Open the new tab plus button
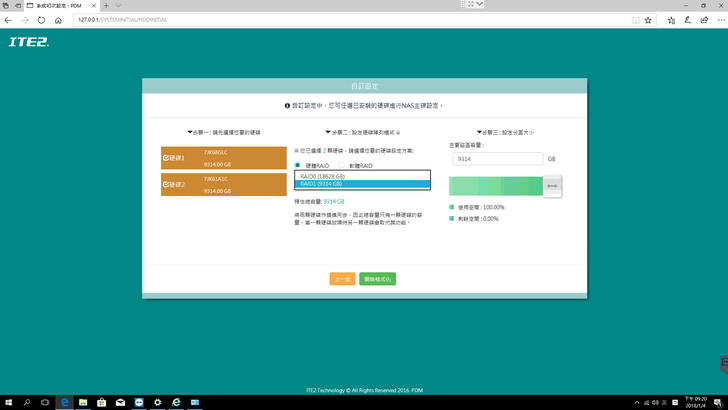This screenshot has height=410, width=728. point(107,5)
